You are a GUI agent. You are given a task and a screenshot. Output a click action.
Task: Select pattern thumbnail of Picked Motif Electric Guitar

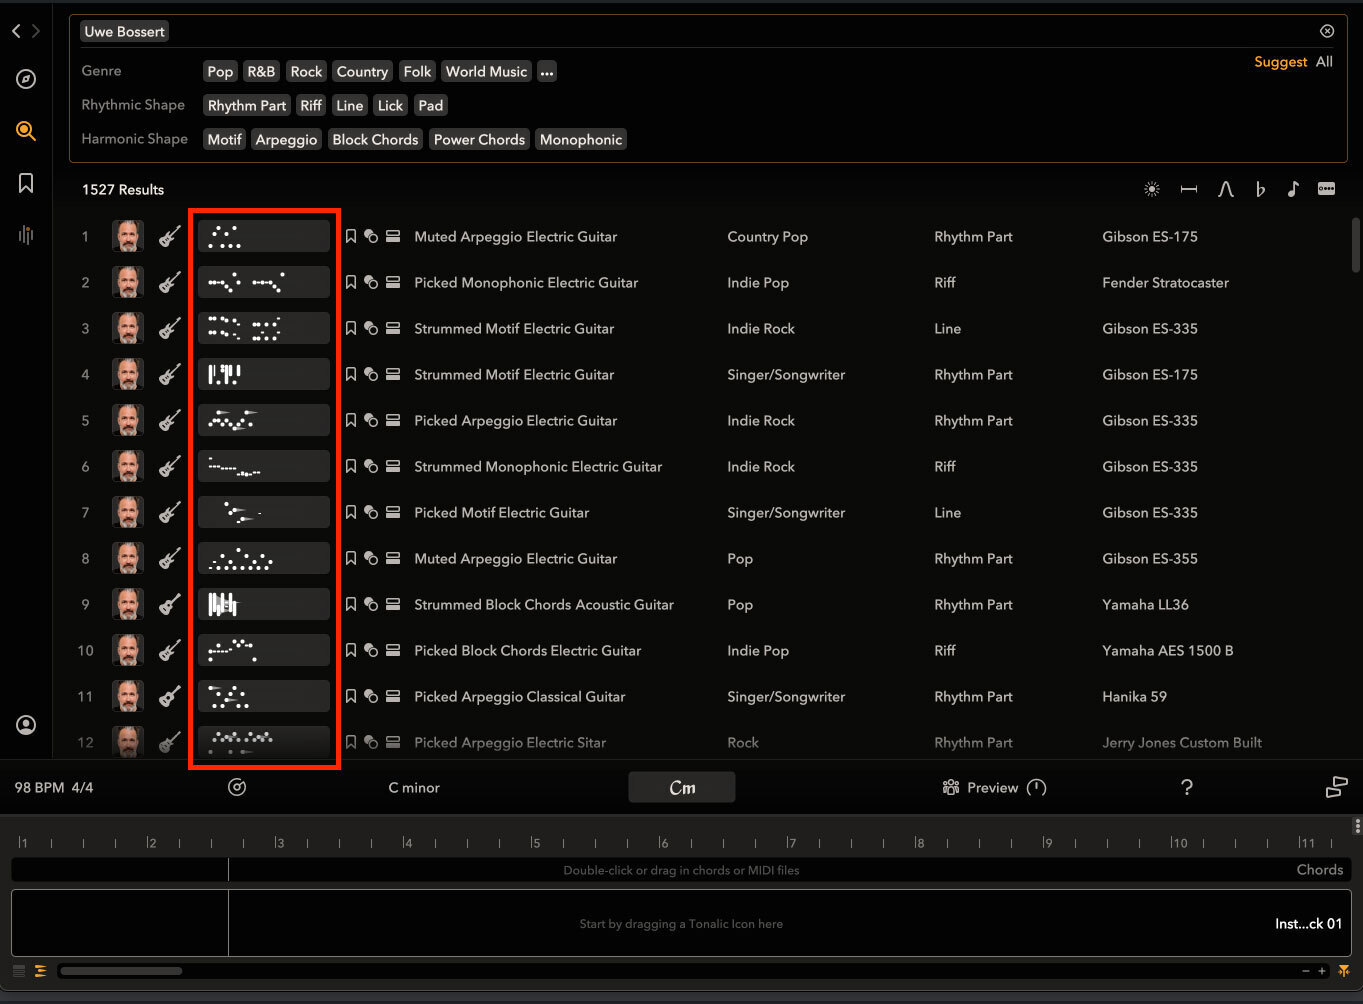(x=264, y=513)
